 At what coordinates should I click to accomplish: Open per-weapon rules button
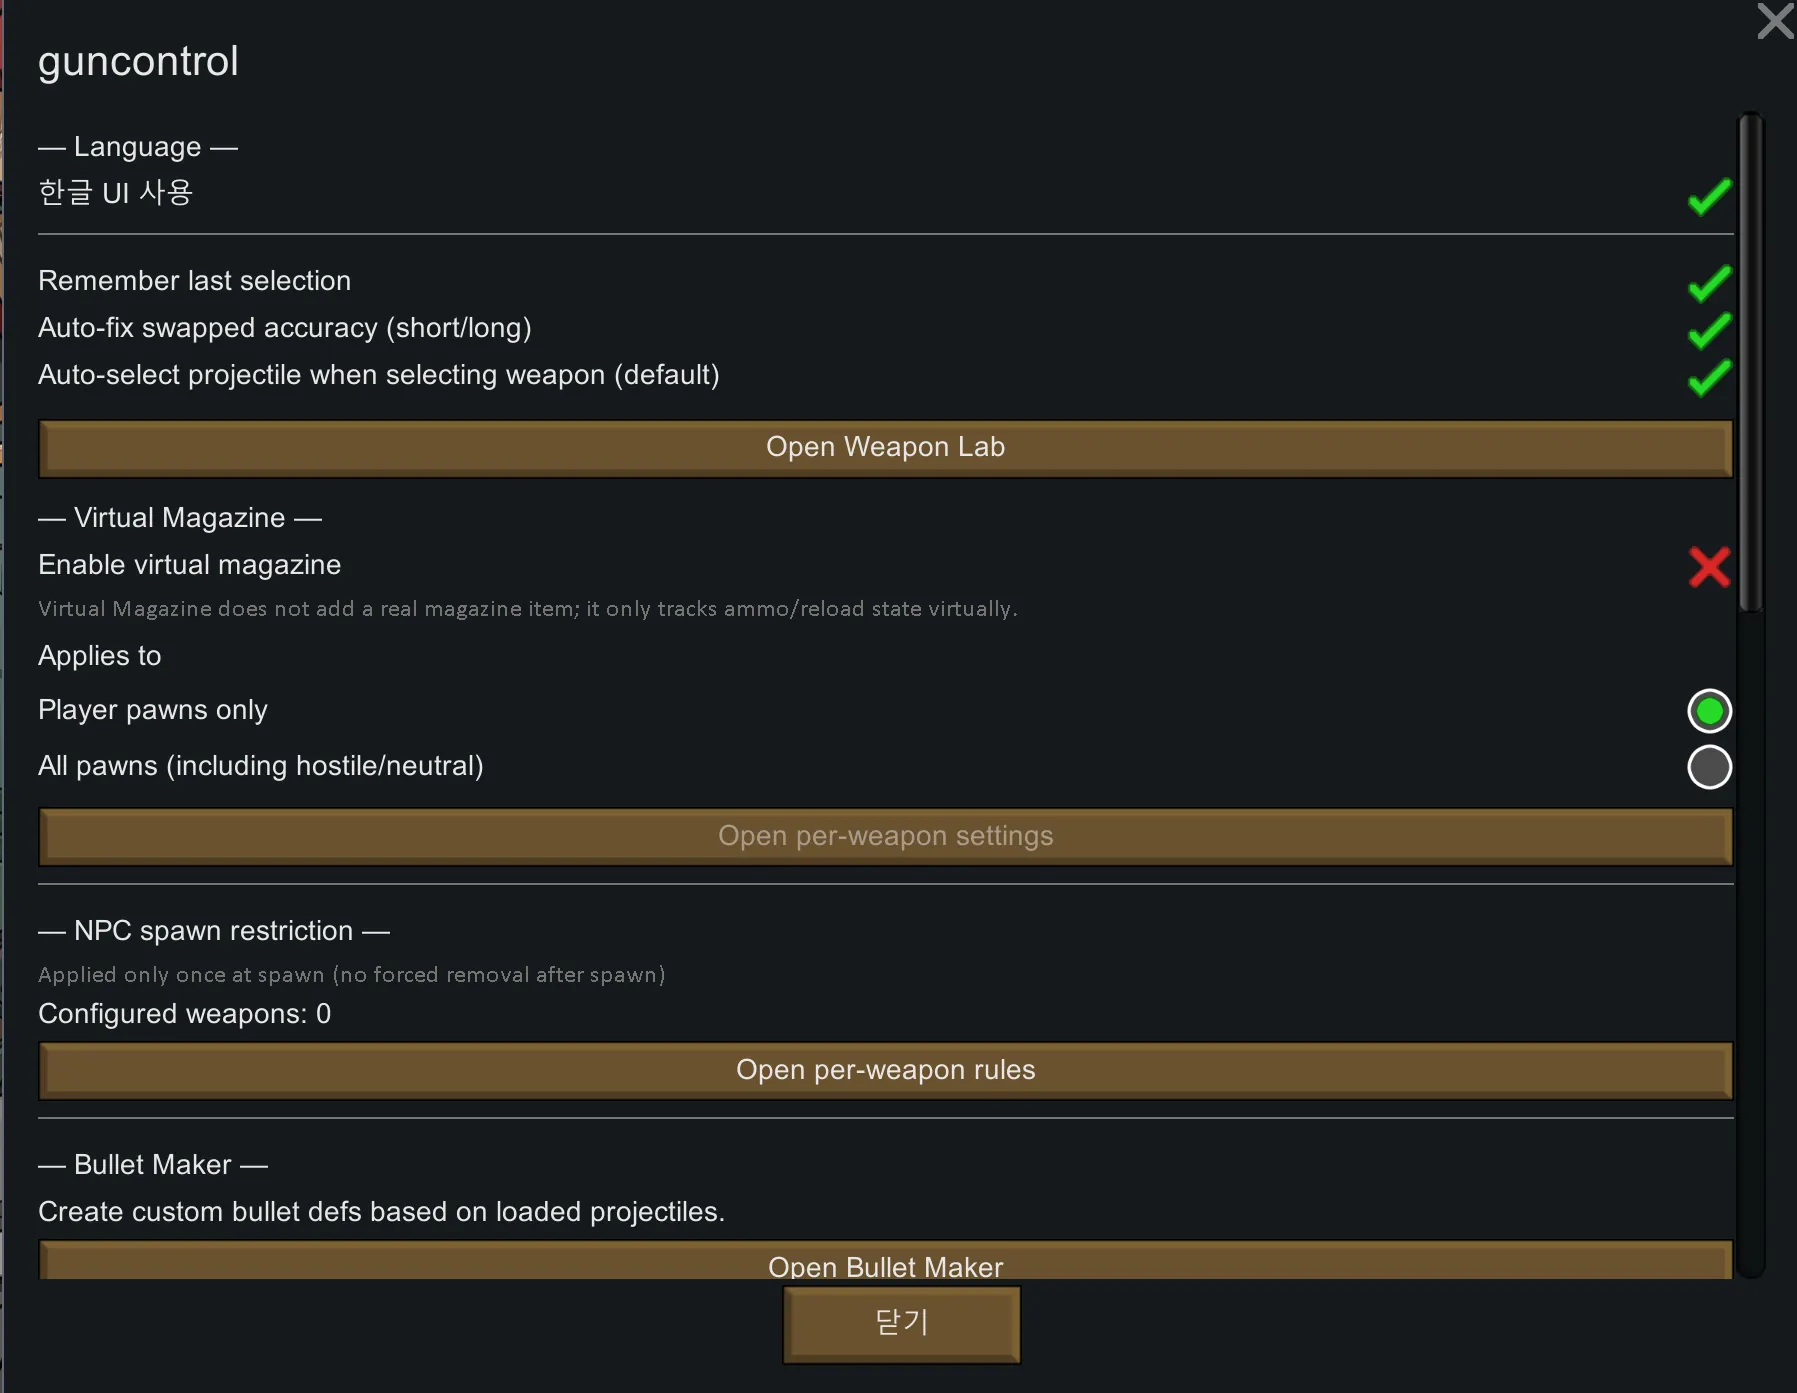pyautogui.click(x=885, y=1070)
